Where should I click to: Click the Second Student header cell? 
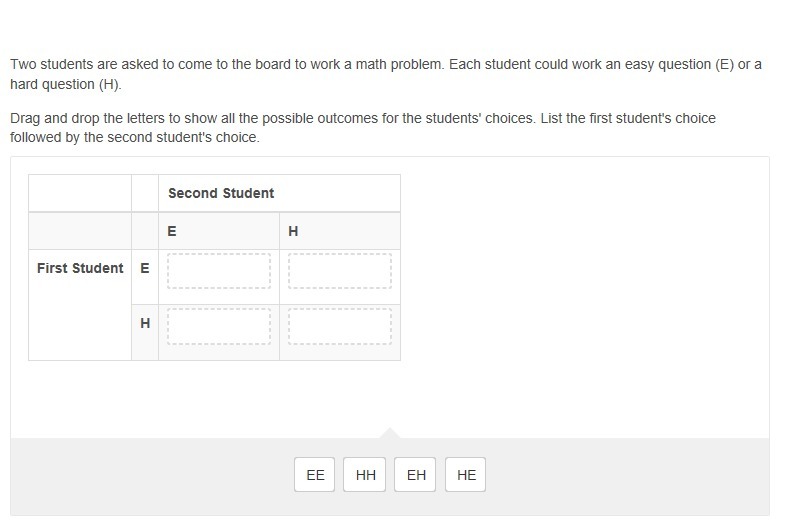coord(221,193)
